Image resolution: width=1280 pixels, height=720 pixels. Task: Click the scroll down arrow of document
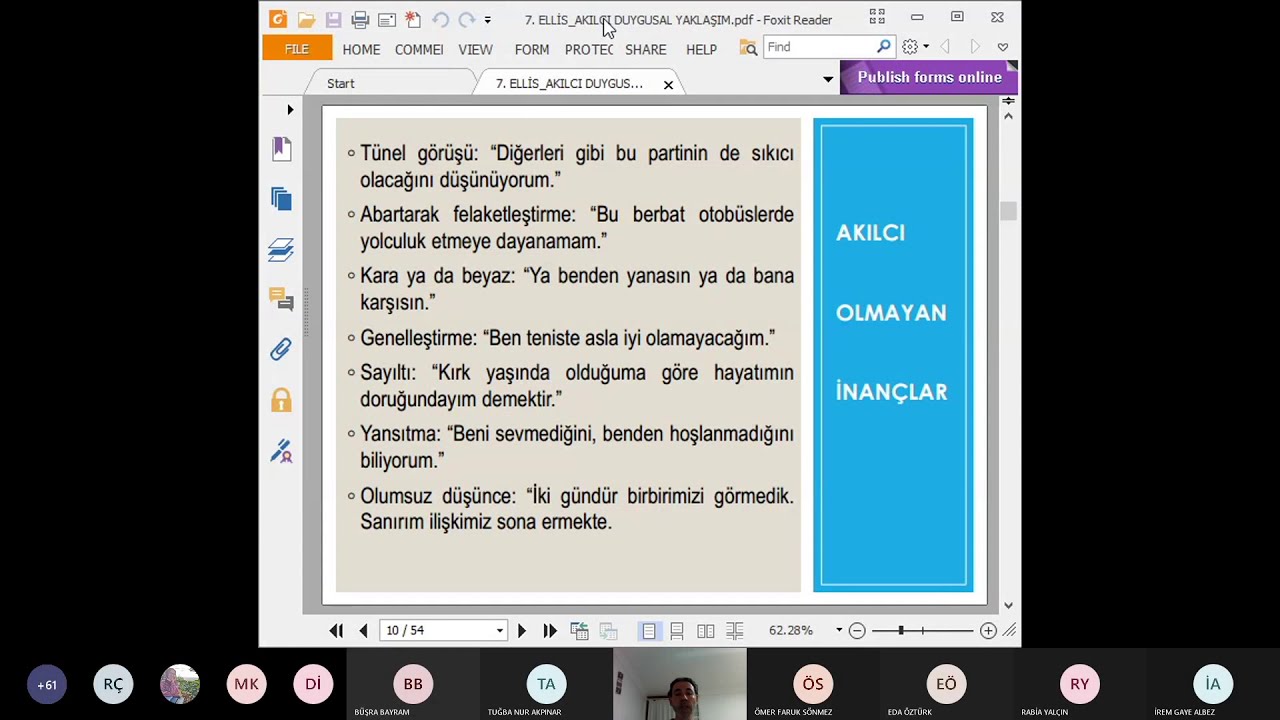click(1008, 605)
